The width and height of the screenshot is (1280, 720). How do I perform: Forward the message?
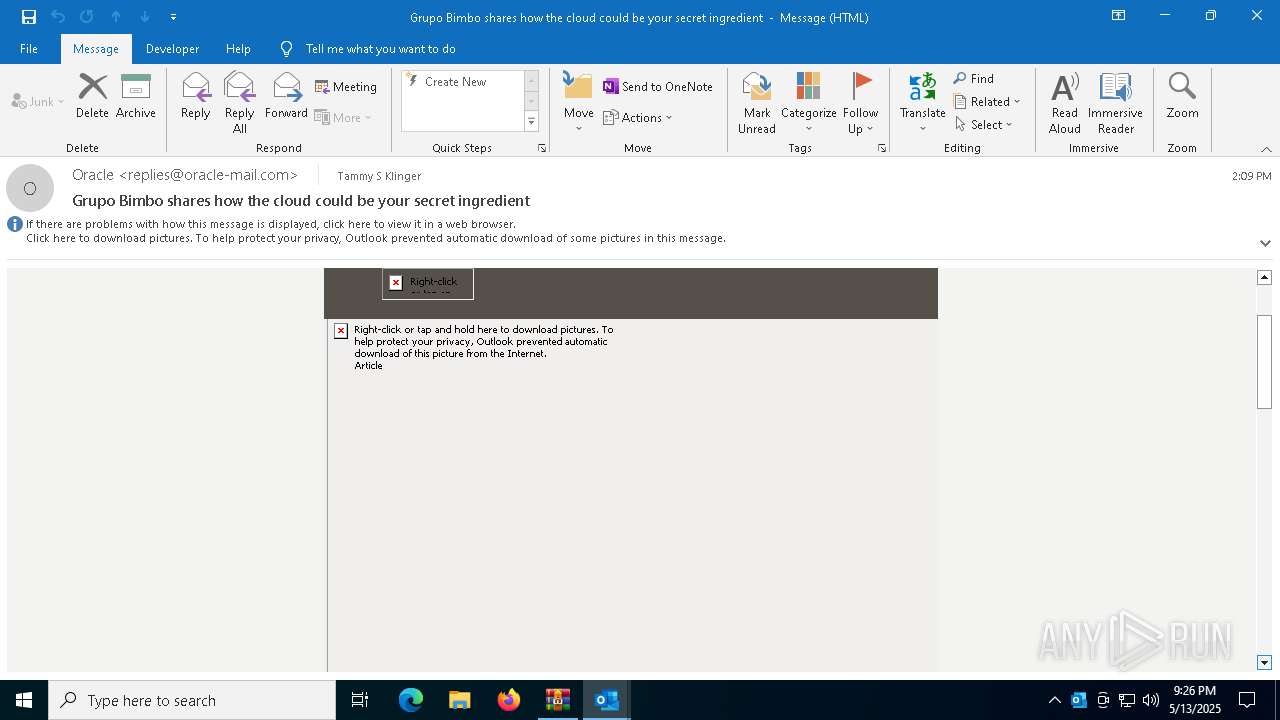(x=286, y=97)
